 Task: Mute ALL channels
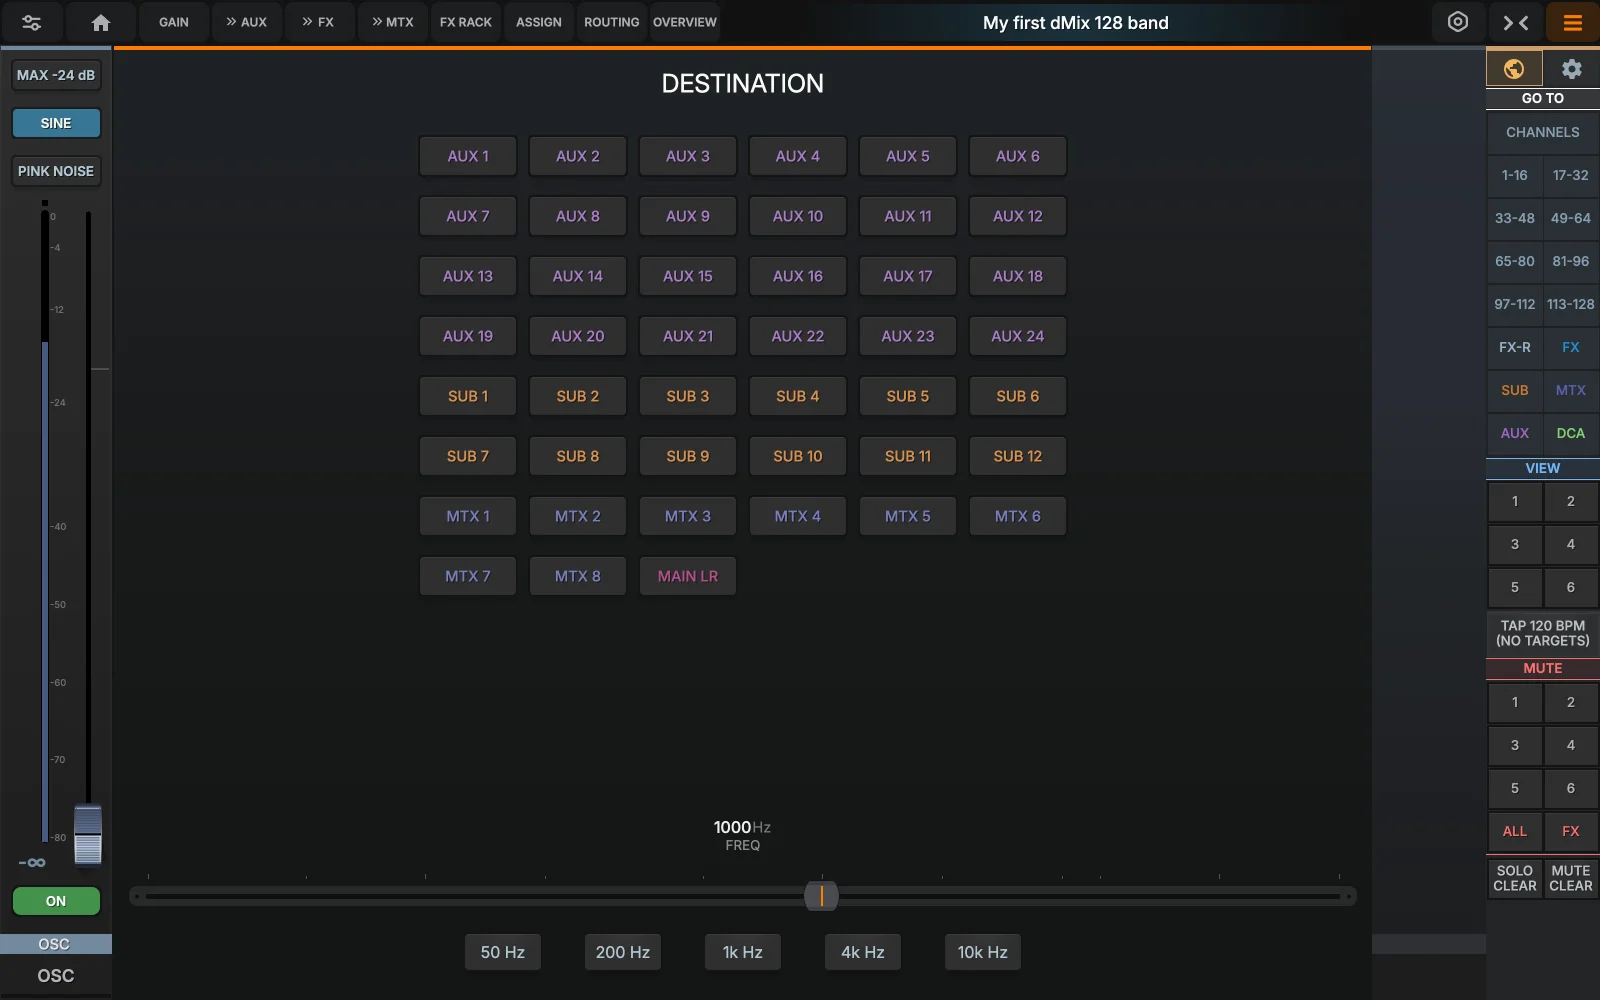pos(1514,831)
